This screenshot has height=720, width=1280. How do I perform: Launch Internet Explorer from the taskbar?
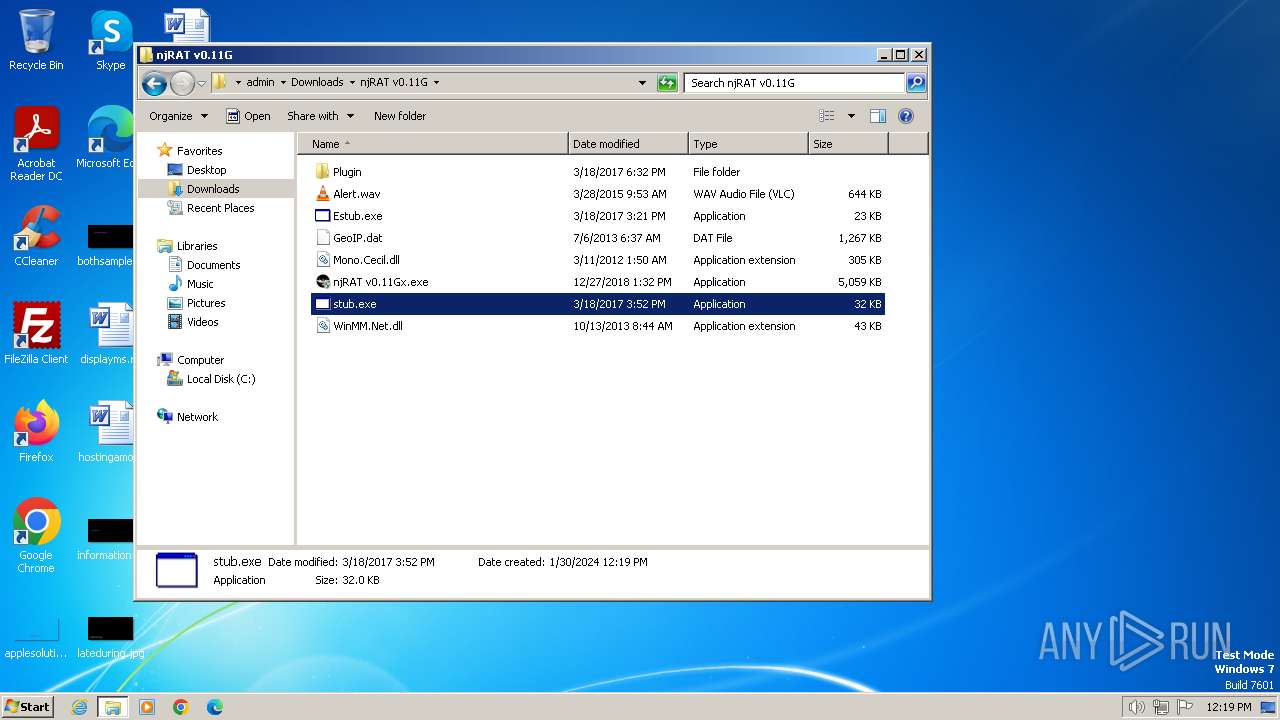click(x=79, y=707)
